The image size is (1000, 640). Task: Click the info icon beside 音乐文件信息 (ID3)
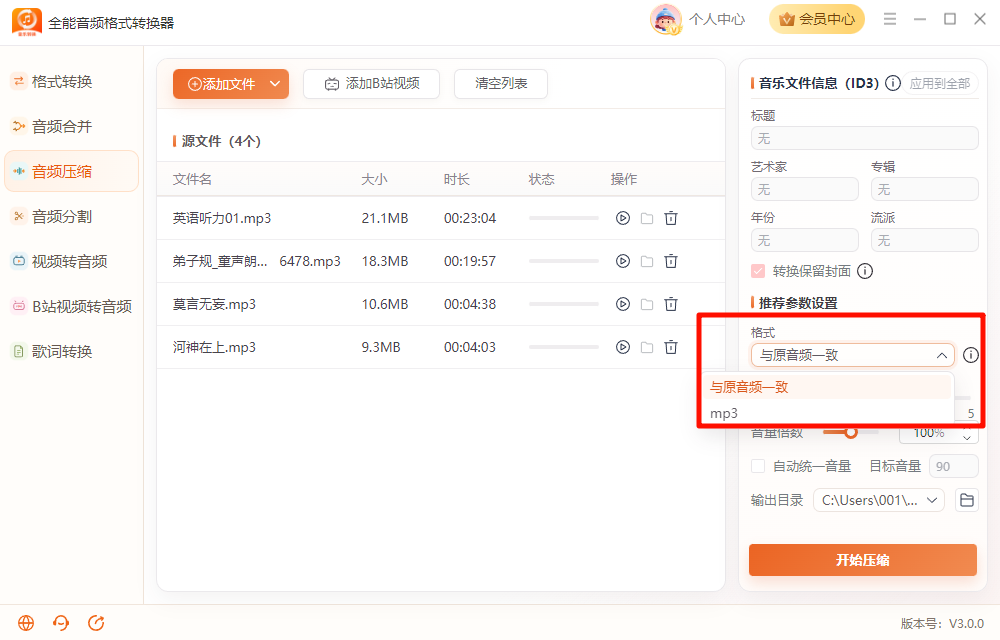pos(893,83)
